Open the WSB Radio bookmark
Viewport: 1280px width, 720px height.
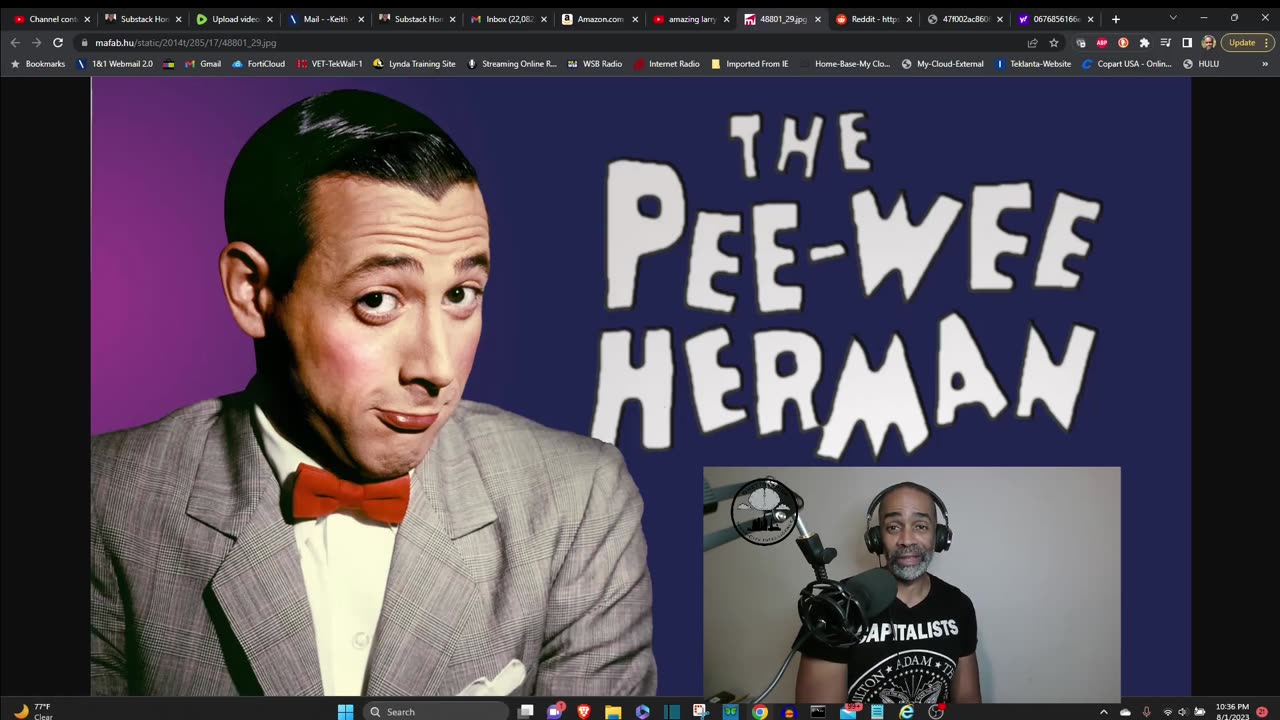594,64
